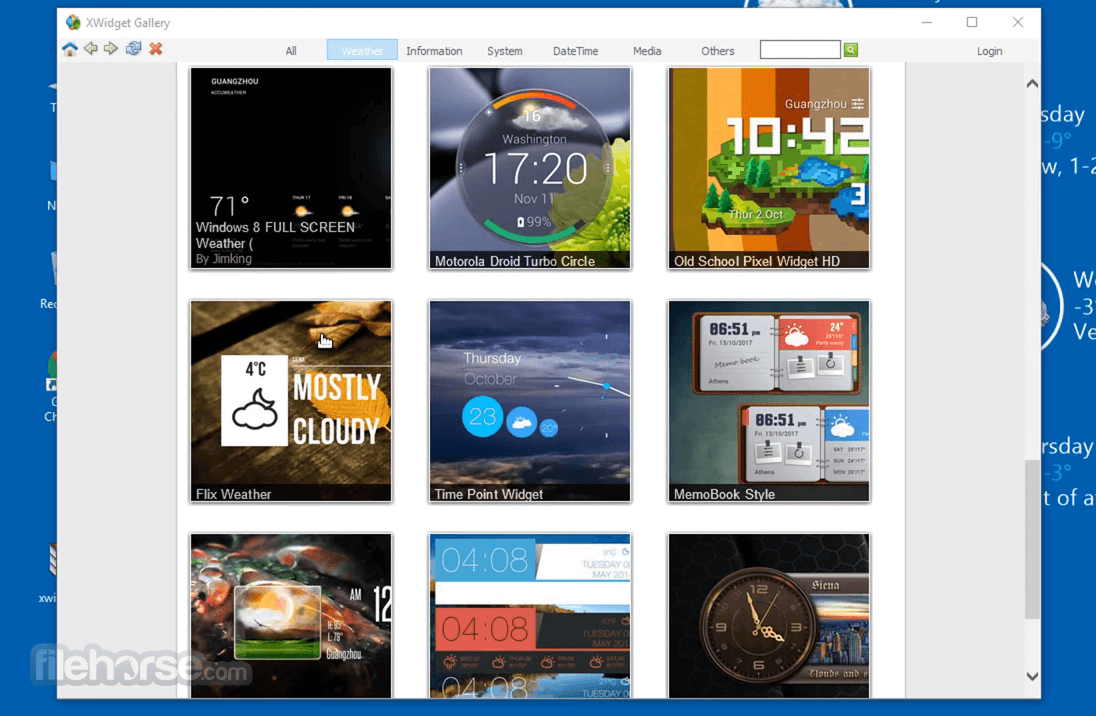Open Motorola Droid Turbo Circle widget

pyautogui.click(x=530, y=168)
